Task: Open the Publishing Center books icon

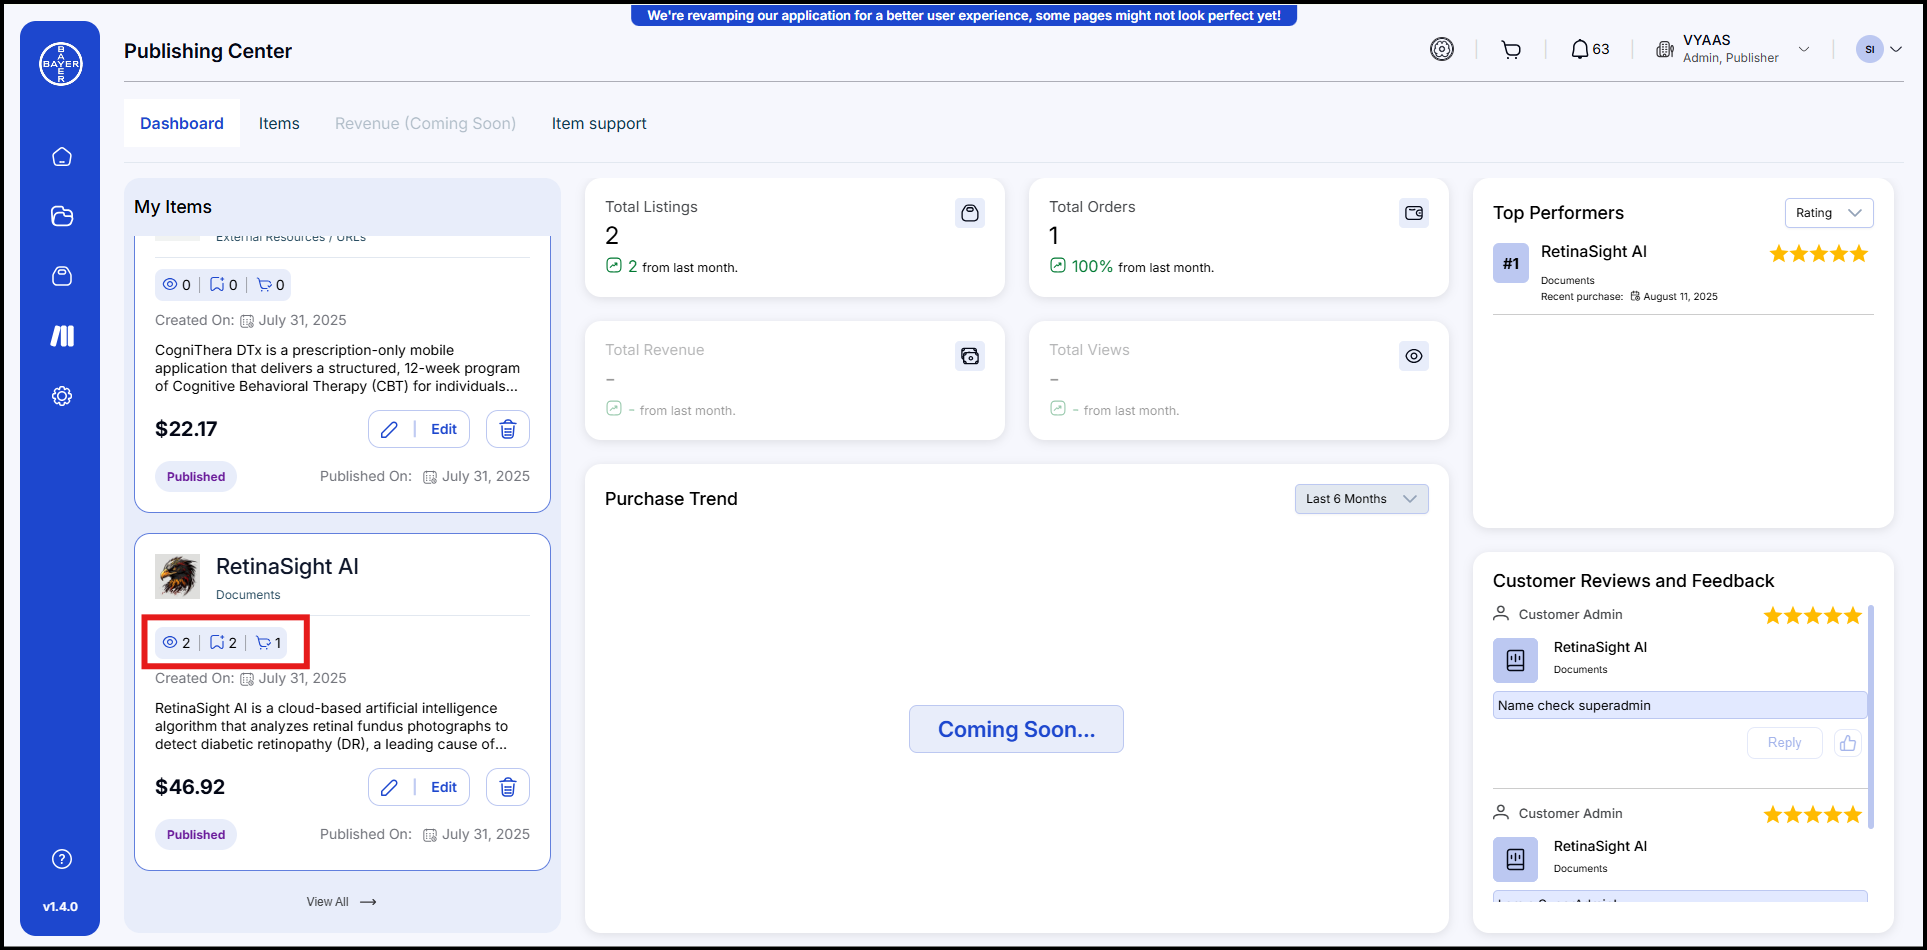Action: coord(62,336)
